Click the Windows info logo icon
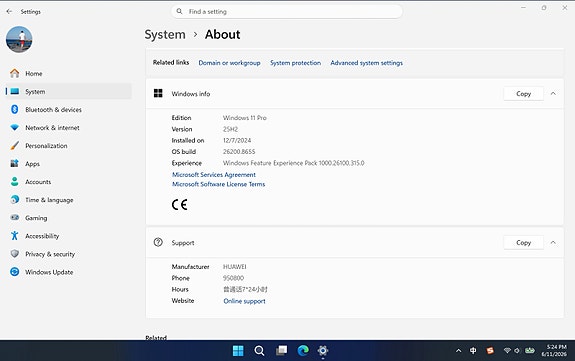575x361 pixels. 158,94
